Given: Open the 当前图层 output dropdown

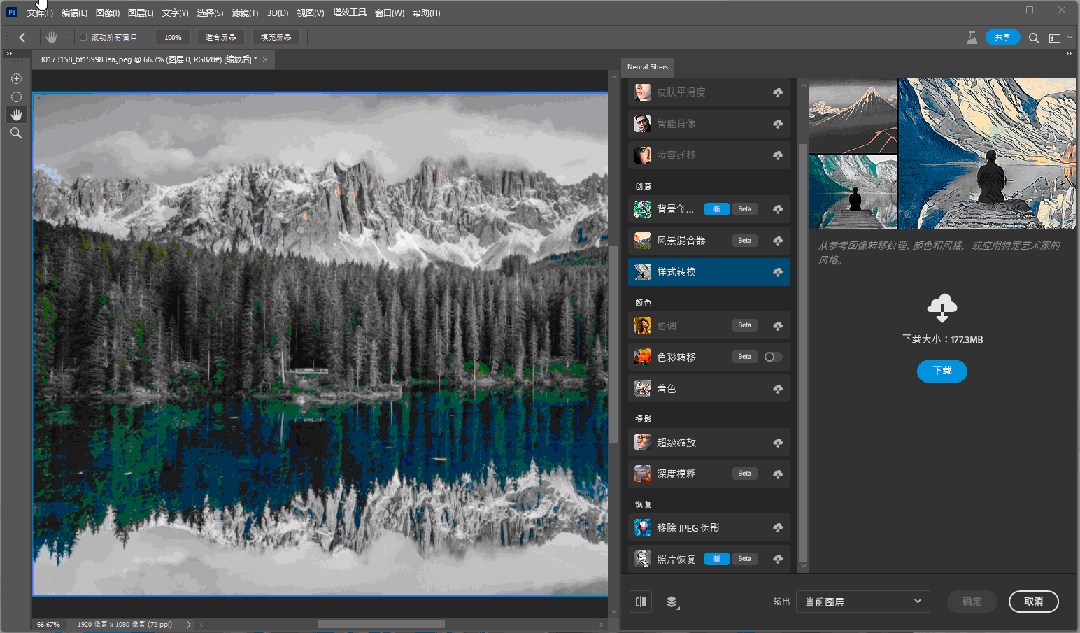Looking at the screenshot, I should (x=862, y=601).
